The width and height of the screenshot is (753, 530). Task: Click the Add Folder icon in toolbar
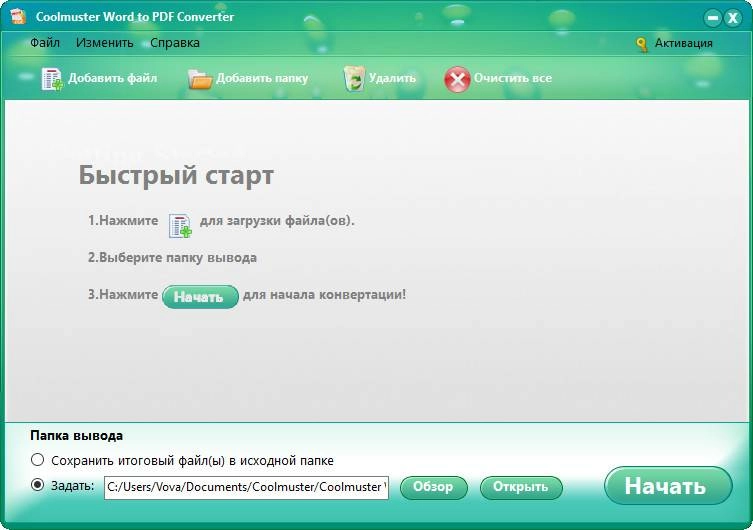200,79
